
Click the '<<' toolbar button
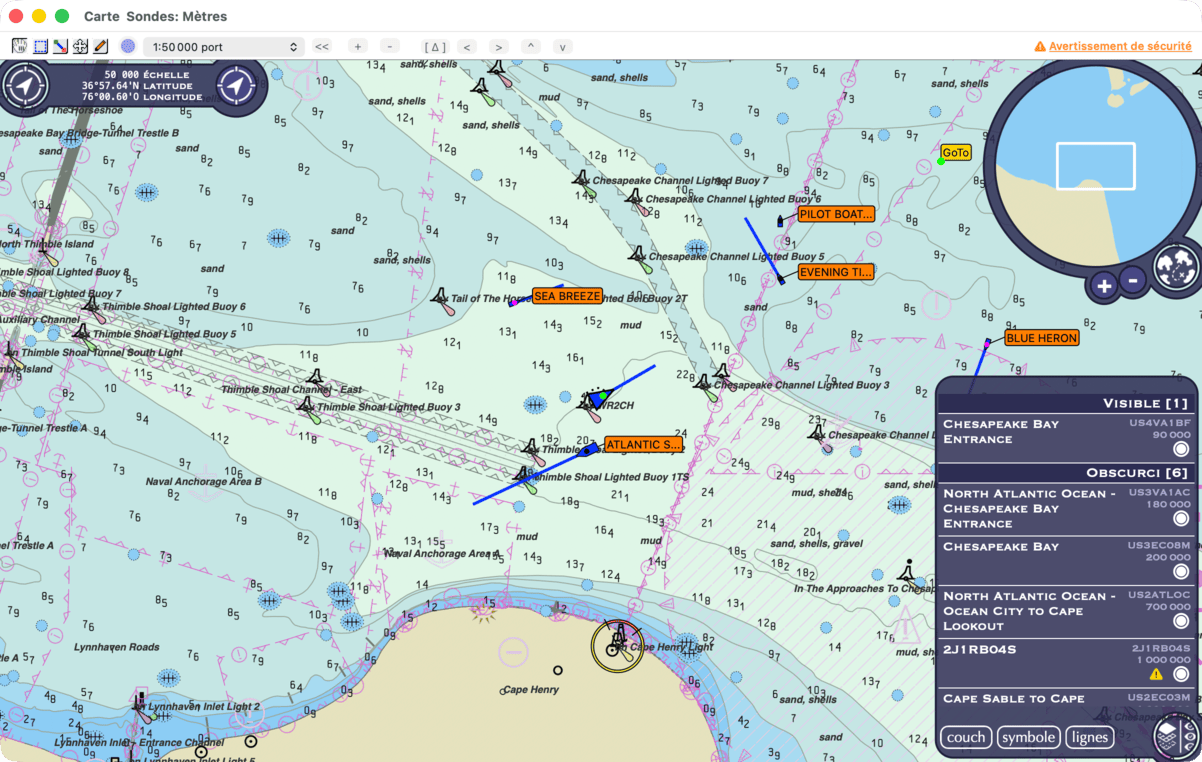click(x=322, y=46)
